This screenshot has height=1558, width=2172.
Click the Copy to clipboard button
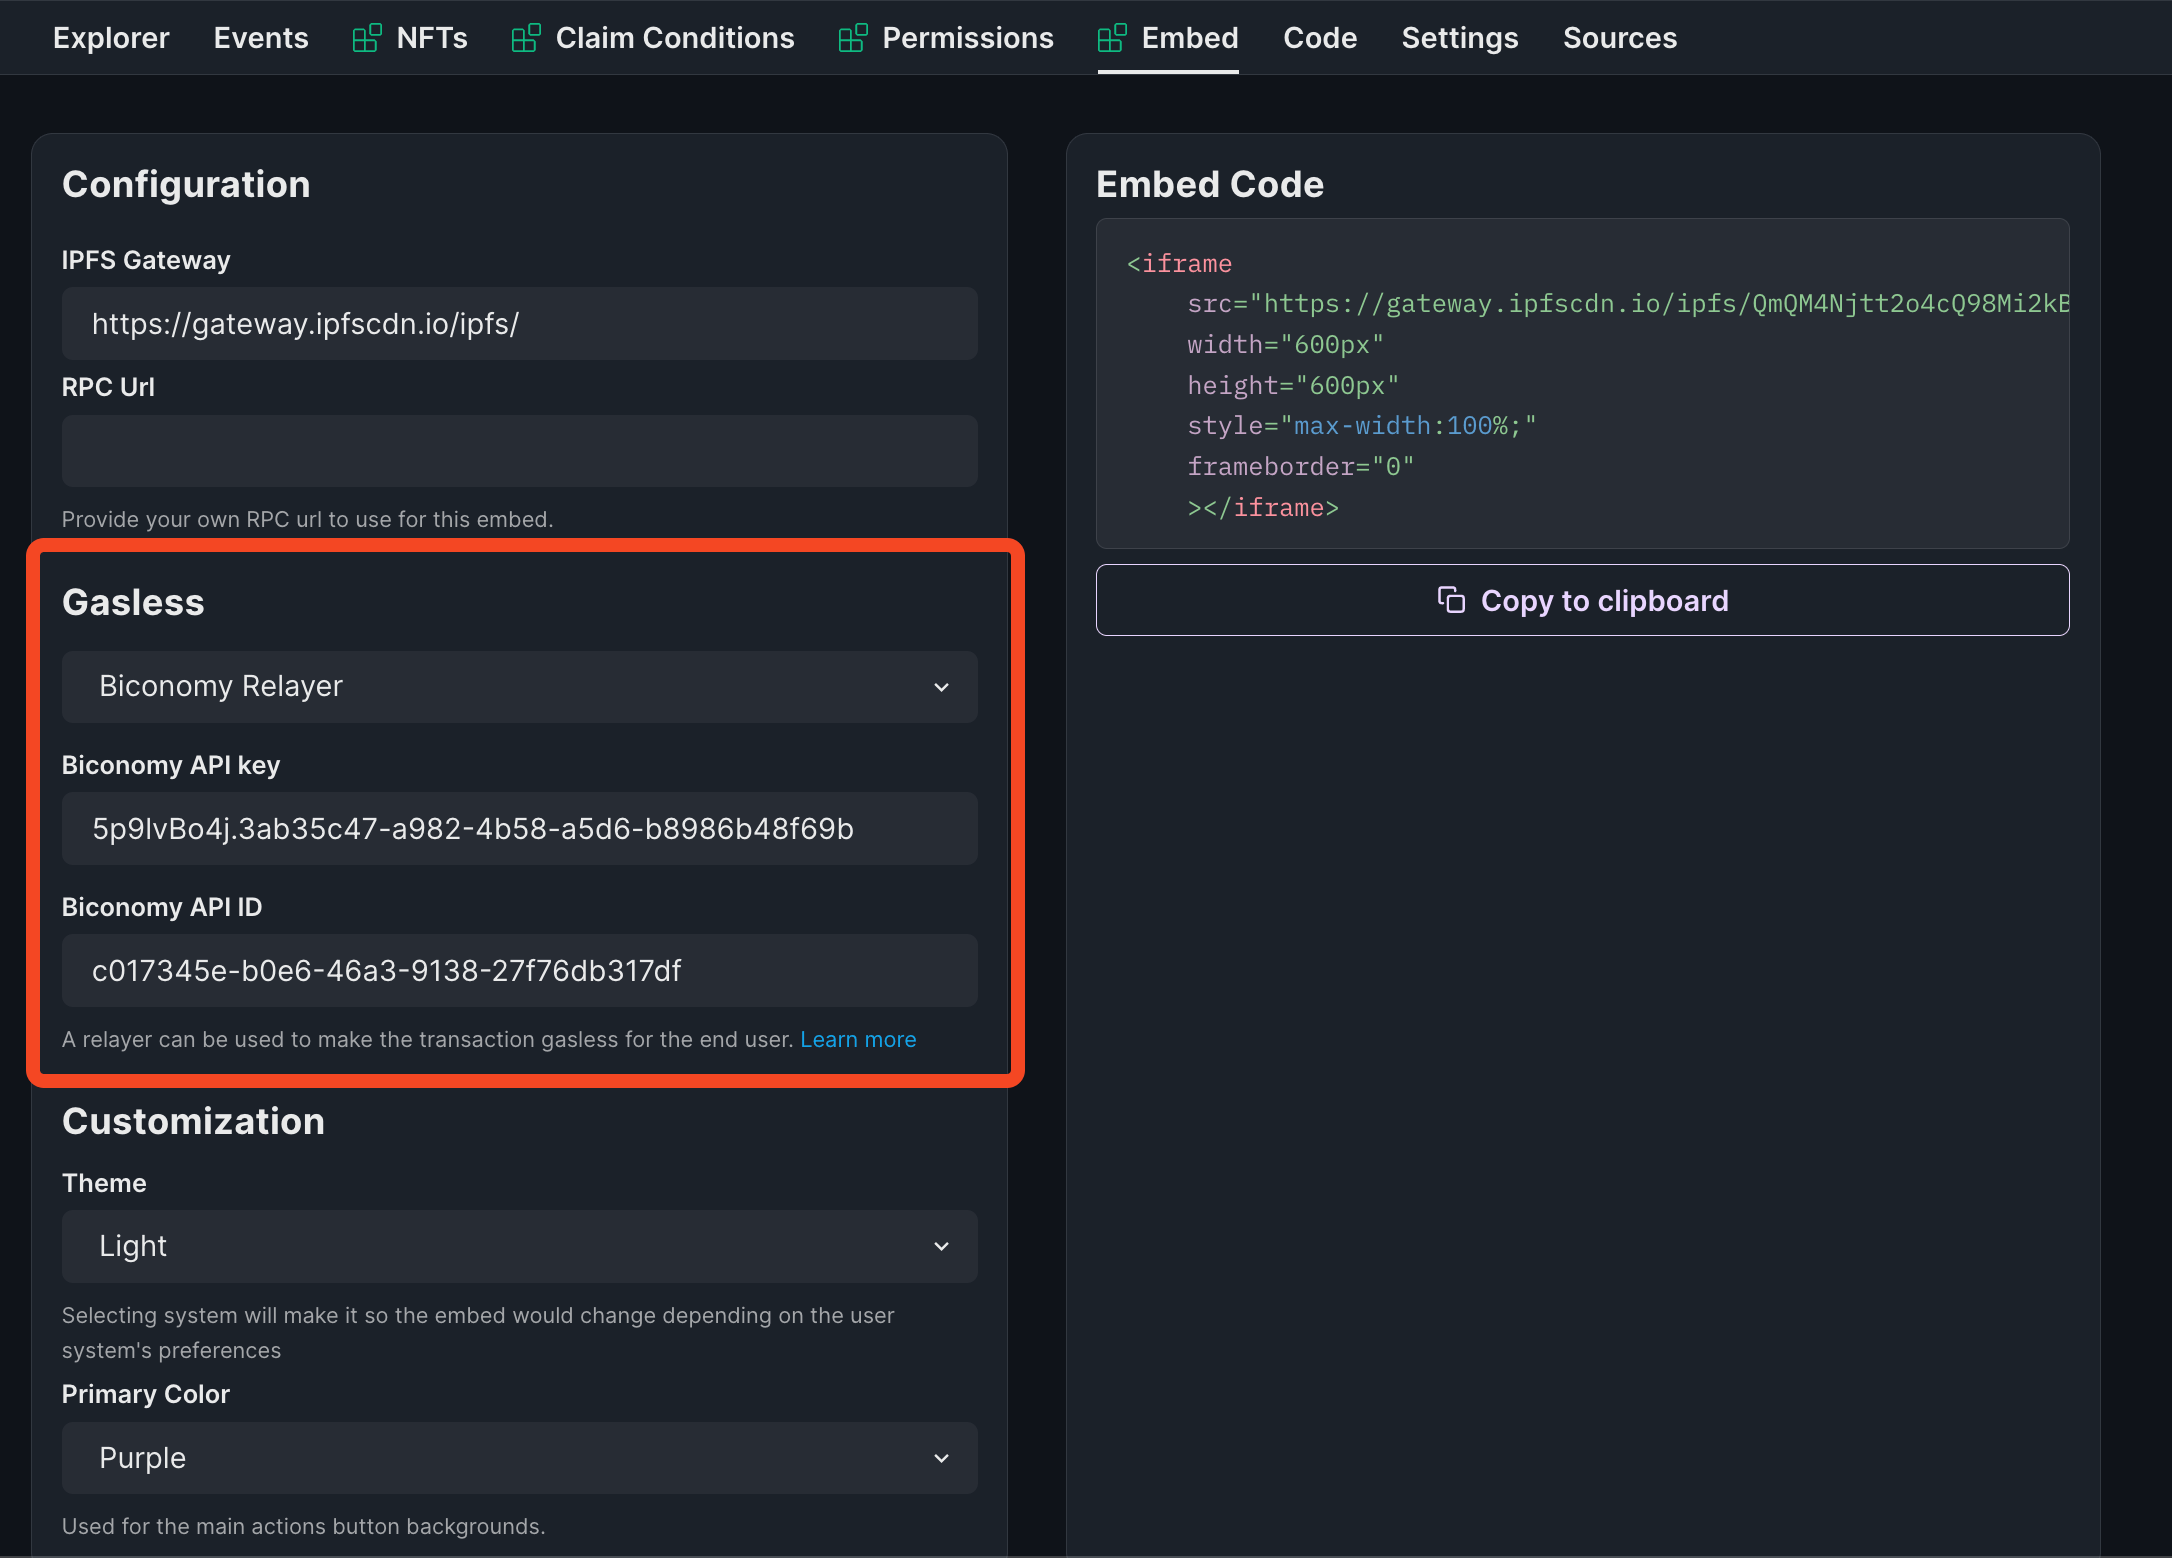click(x=1581, y=600)
